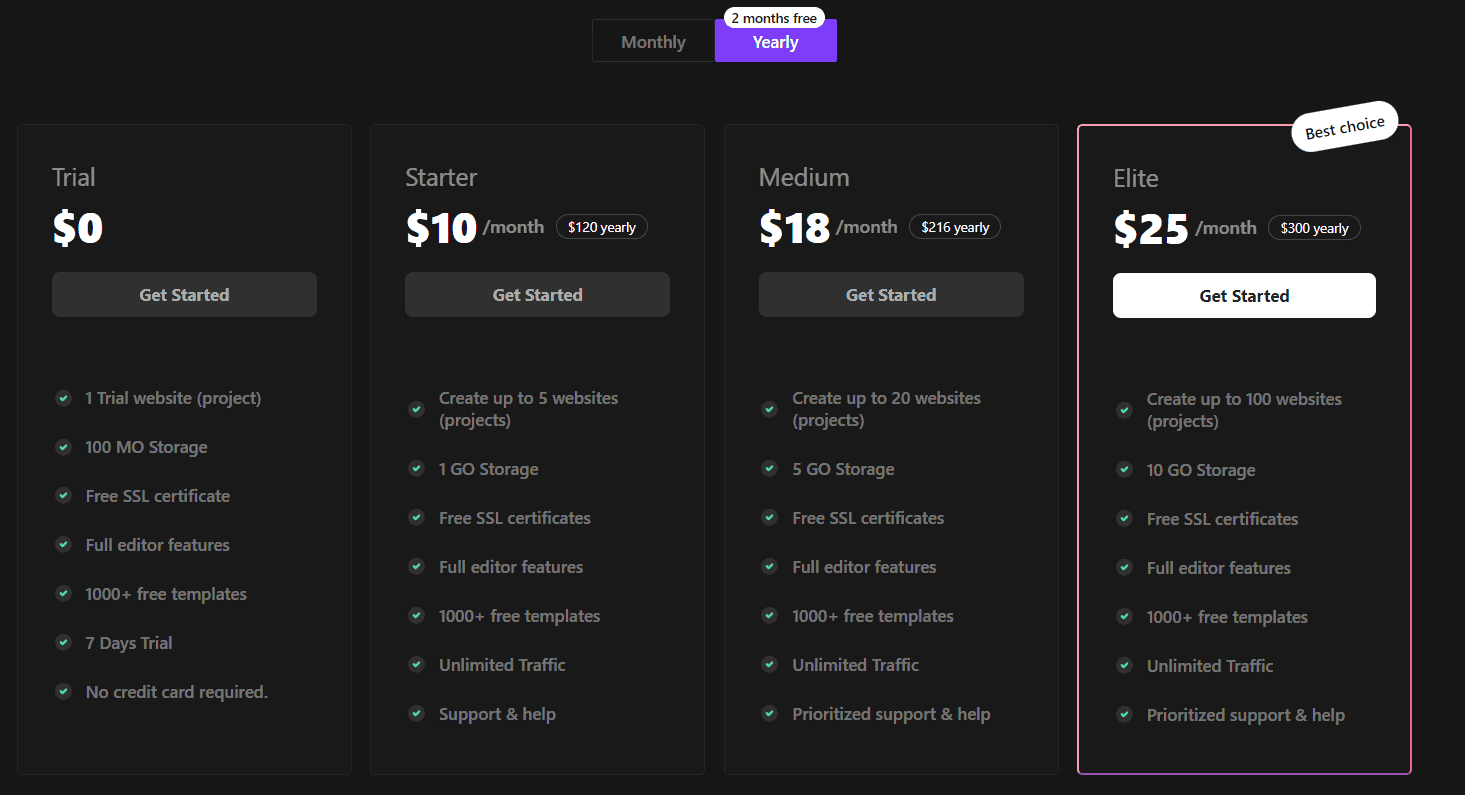The image size is (1465, 795).
Task: Click the '$120 yearly' price pill
Action: [601, 226]
